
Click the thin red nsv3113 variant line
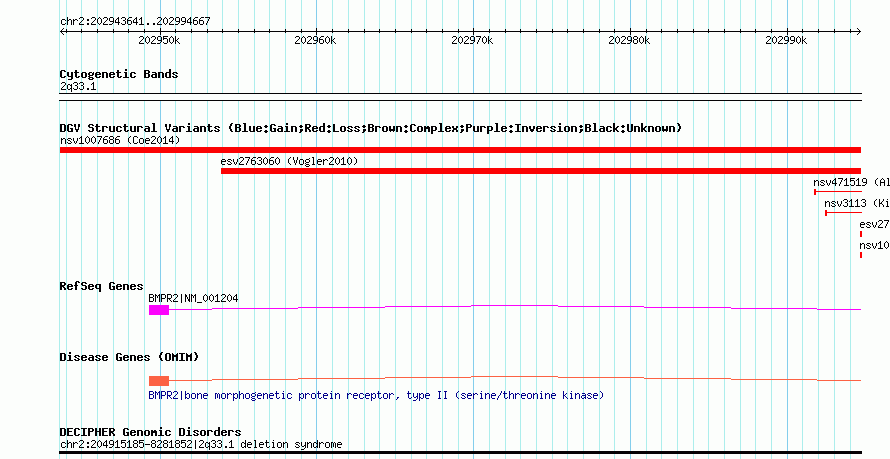point(843,213)
